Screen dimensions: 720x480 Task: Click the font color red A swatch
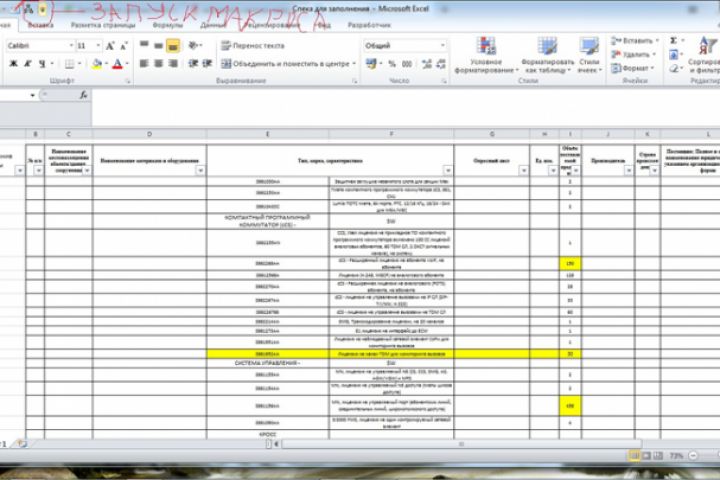click(118, 64)
